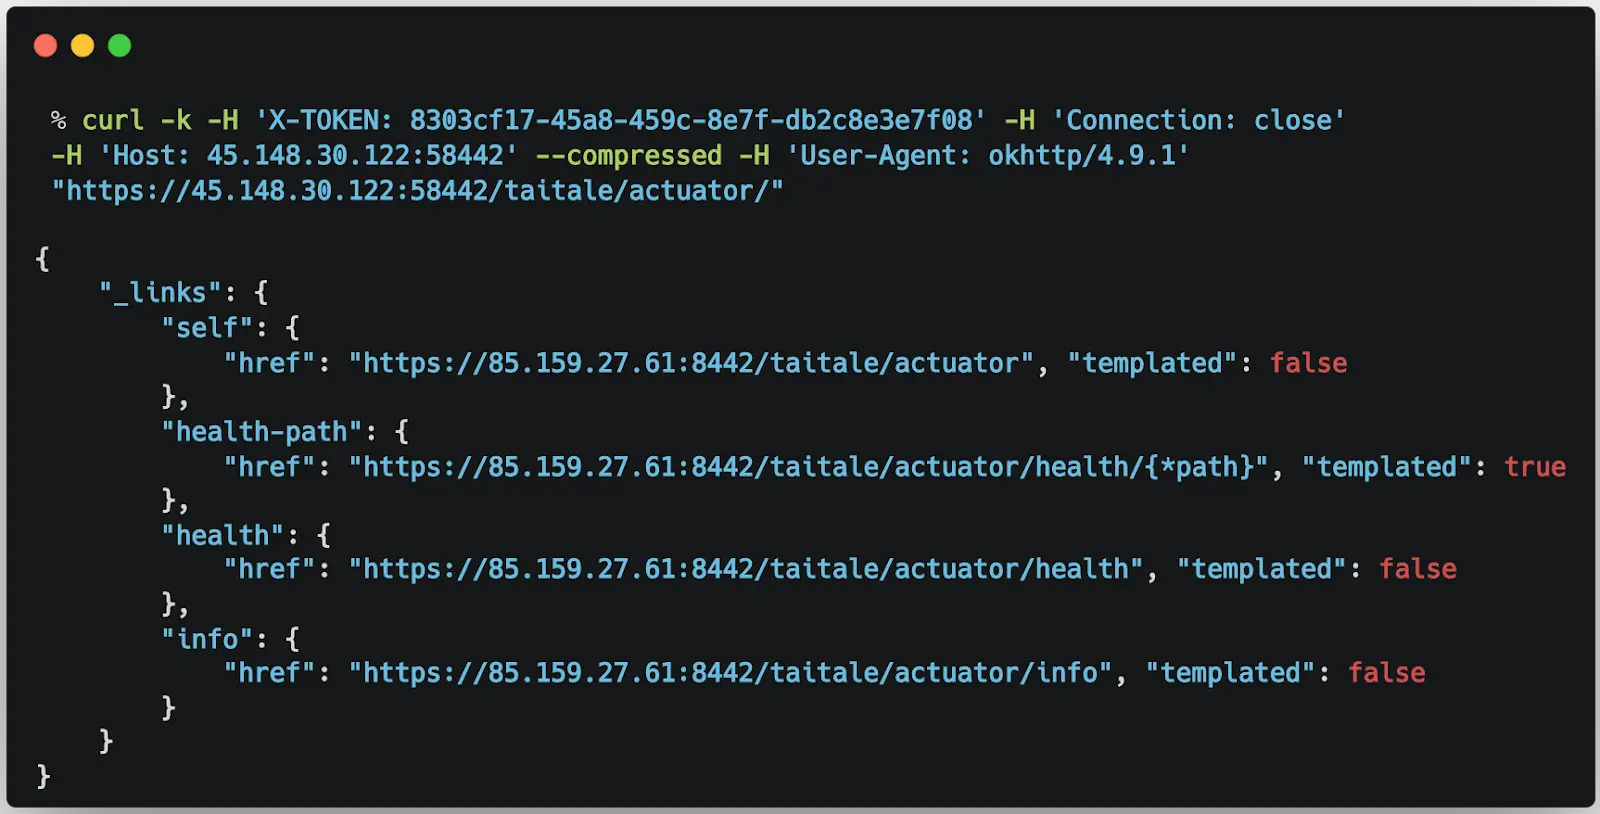The height and width of the screenshot is (814, 1600).
Task: Open the href URL ending in actuator/health
Action: (745, 569)
